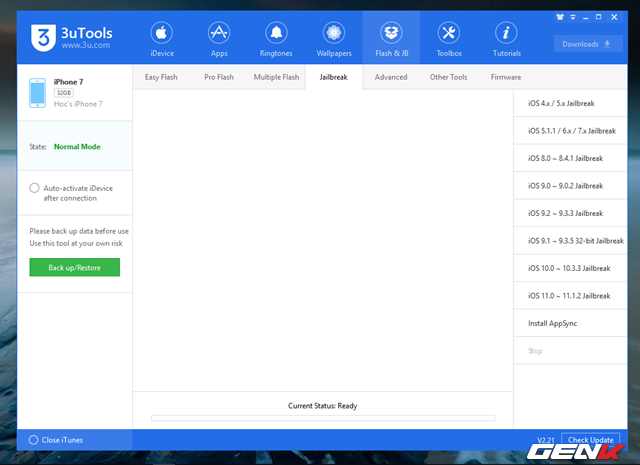
Task: Enable Auto-activate iDevice after connection
Action: point(34,188)
